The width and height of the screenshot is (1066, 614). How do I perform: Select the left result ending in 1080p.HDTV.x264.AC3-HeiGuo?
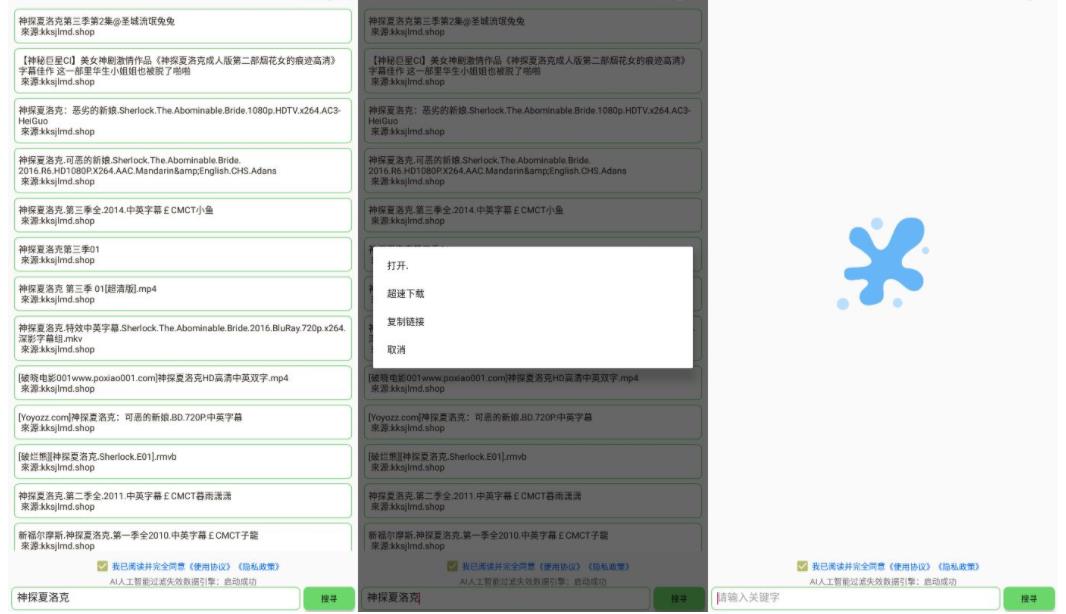(x=182, y=120)
